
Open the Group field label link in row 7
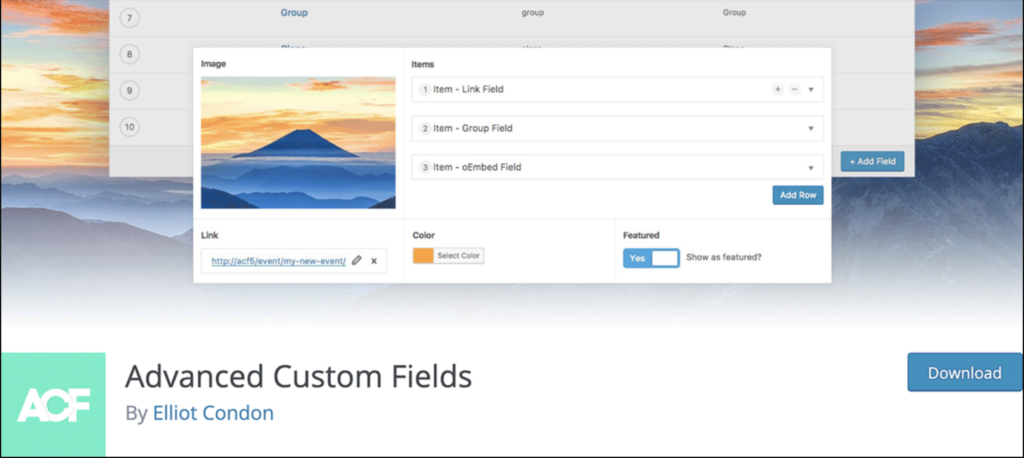[x=294, y=13]
